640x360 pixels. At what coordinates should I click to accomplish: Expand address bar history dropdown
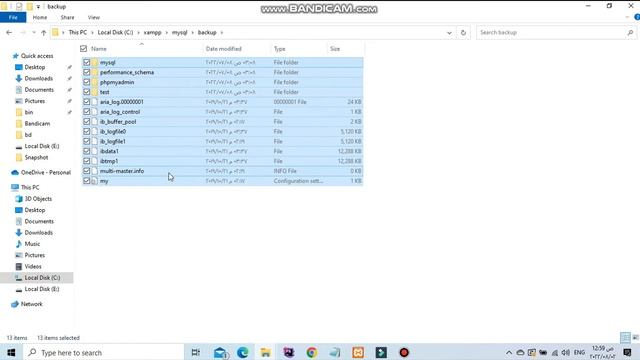[x=449, y=33]
